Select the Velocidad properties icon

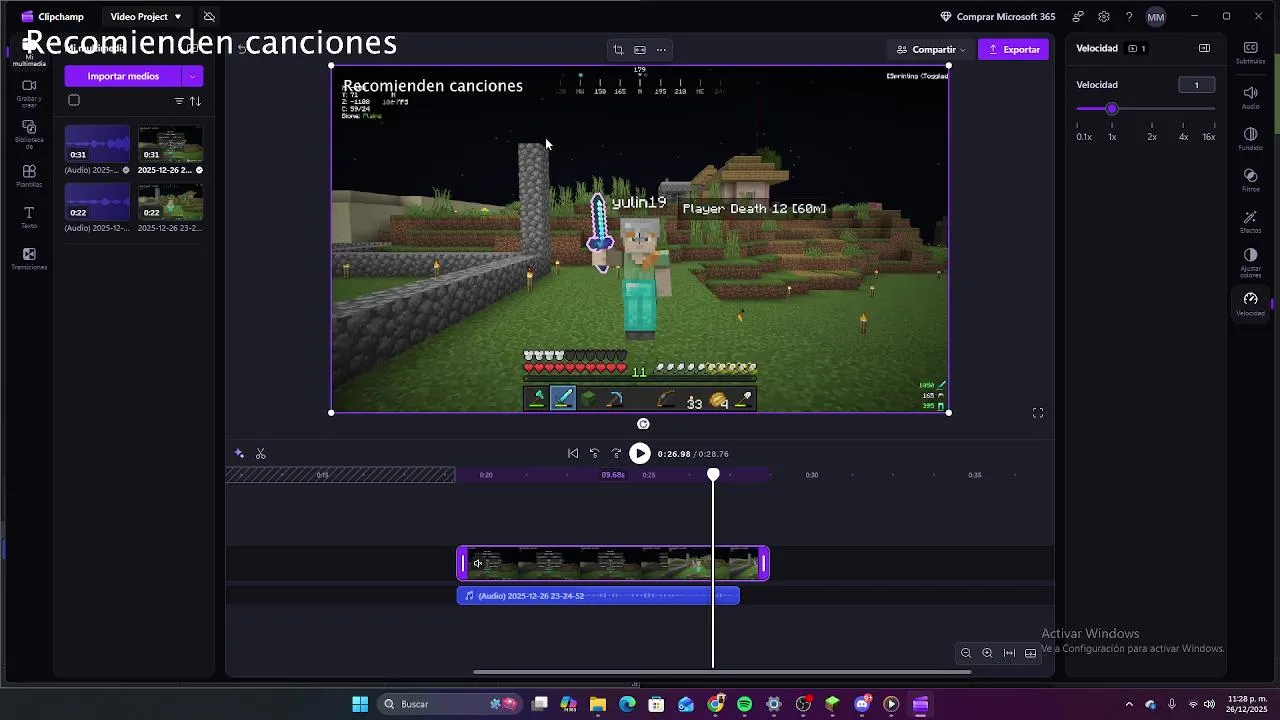[x=1250, y=304]
